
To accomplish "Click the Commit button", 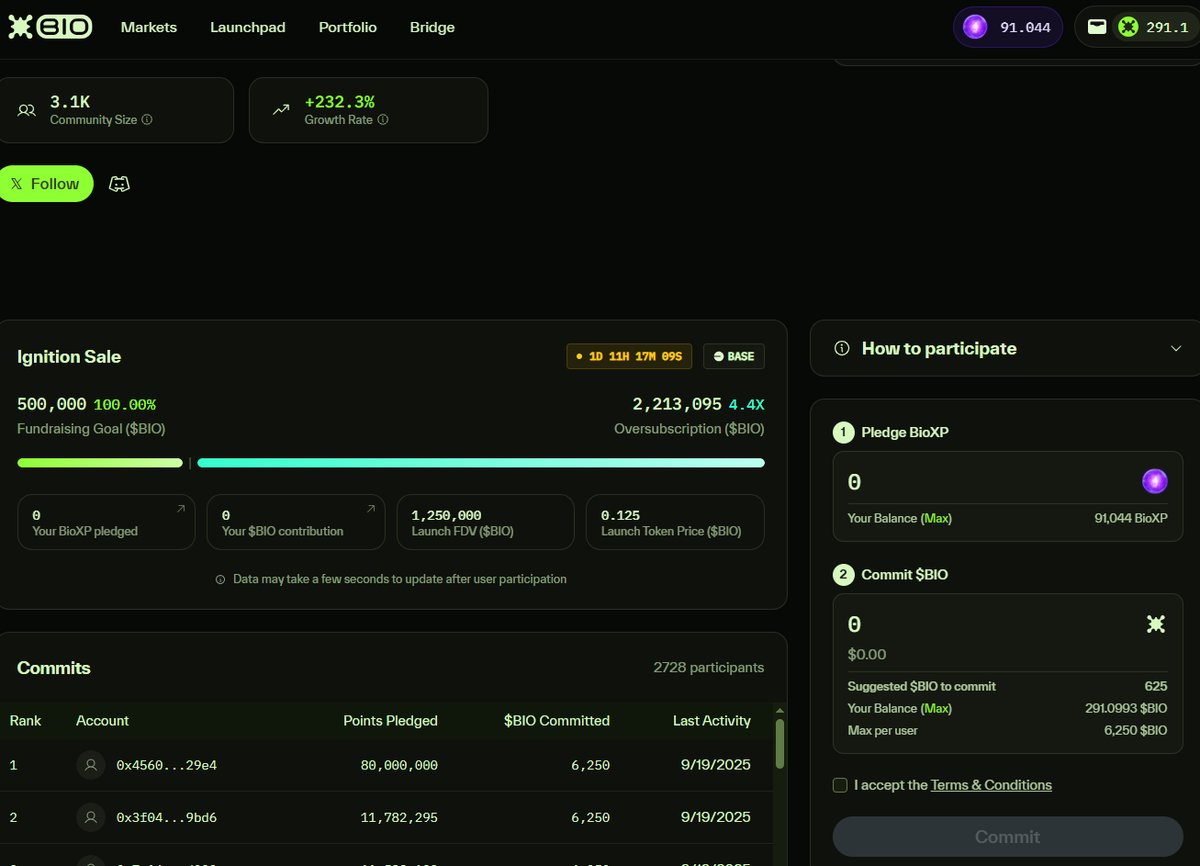I will pyautogui.click(x=1008, y=836).
